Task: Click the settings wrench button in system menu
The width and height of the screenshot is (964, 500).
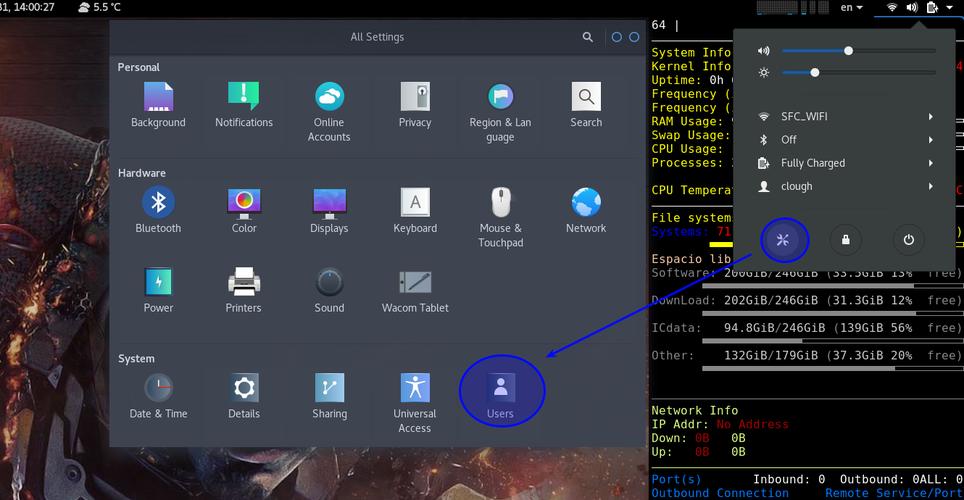Action: click(783, 240)
